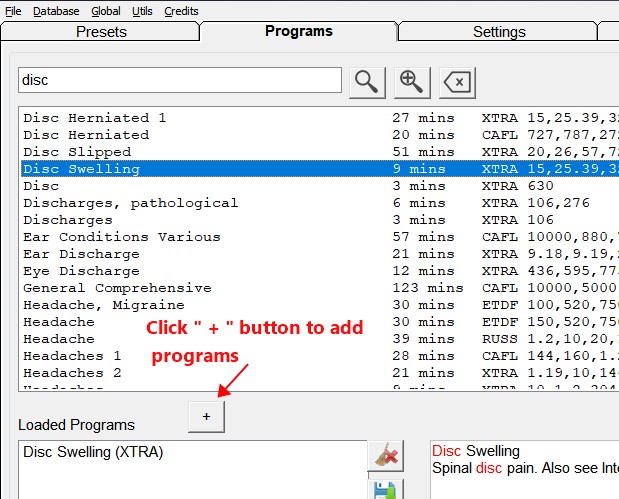Select the Disc Slipped program
The image size is (619, 499).
click(x=77, y=152)
